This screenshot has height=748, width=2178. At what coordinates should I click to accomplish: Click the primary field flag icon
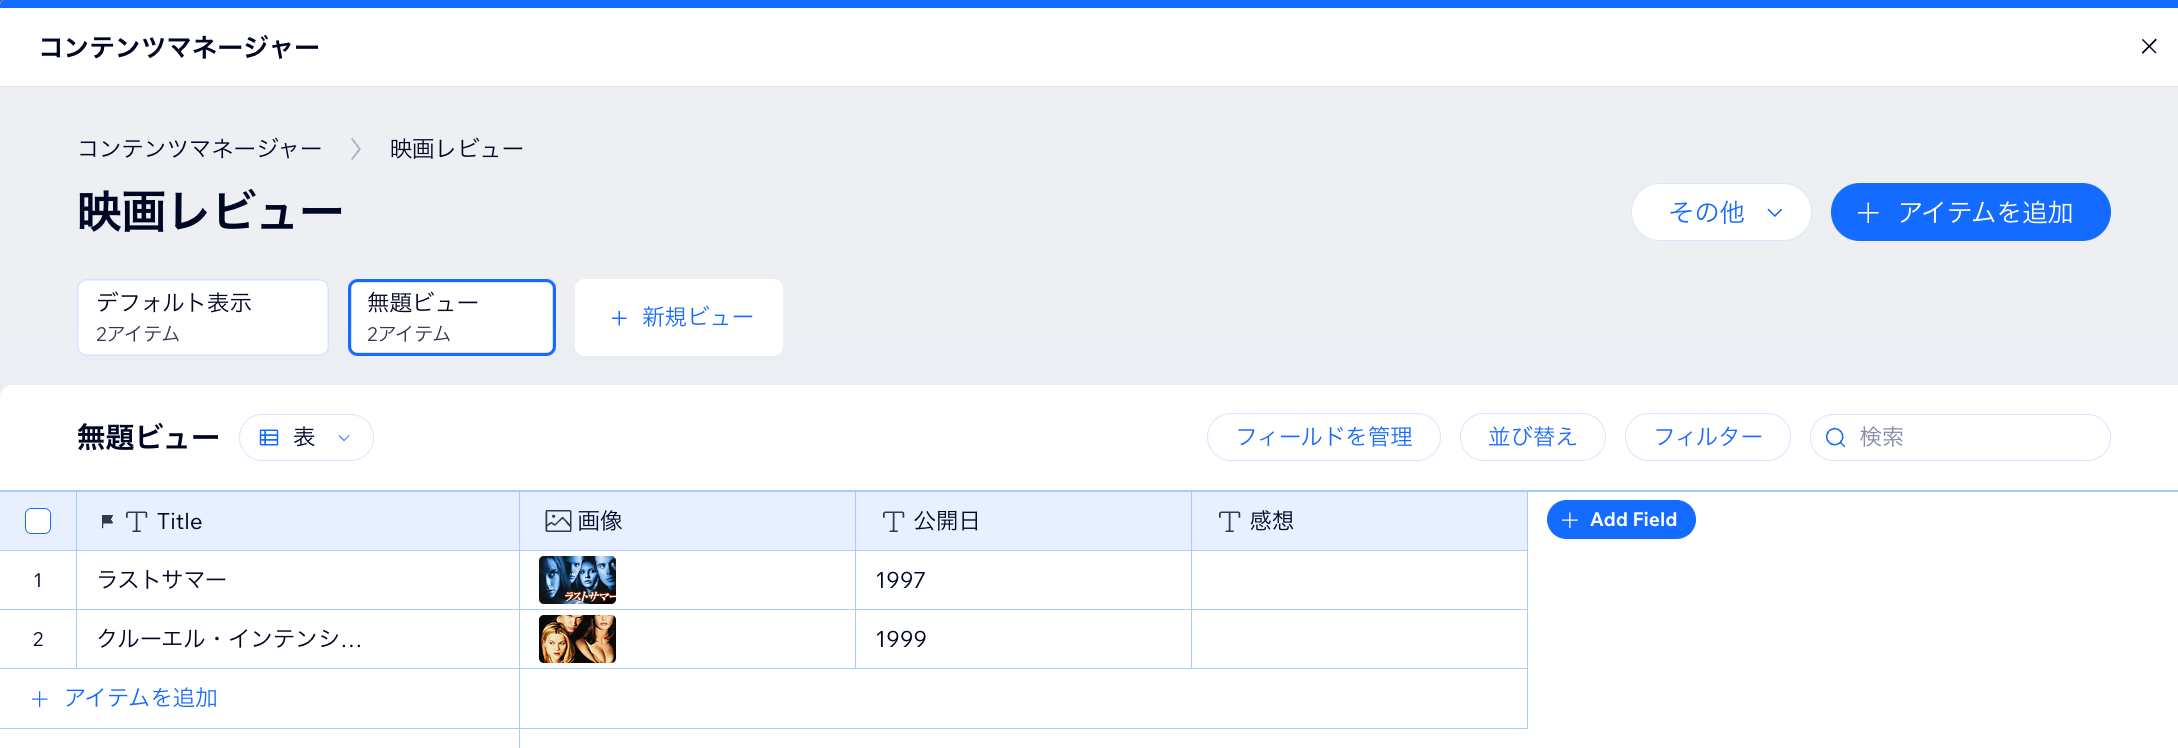[x=107, y=521]
